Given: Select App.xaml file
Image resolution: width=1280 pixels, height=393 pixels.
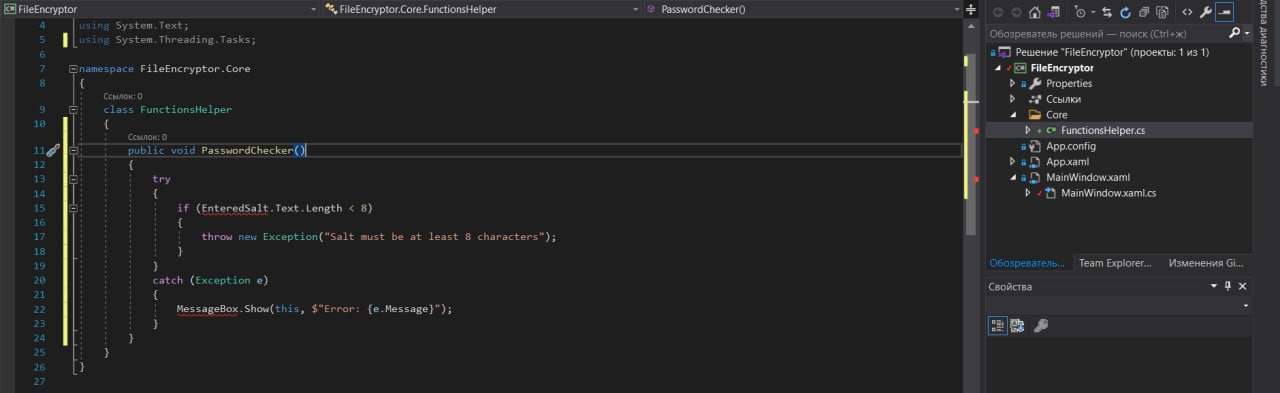Looking at the screenshot, I should pos(1067,162).
